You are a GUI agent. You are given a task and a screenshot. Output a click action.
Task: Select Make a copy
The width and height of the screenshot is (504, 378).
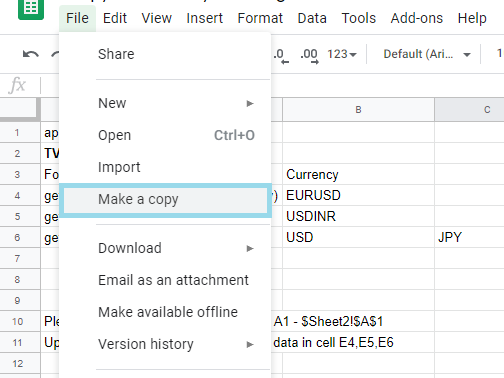[165, 199]
